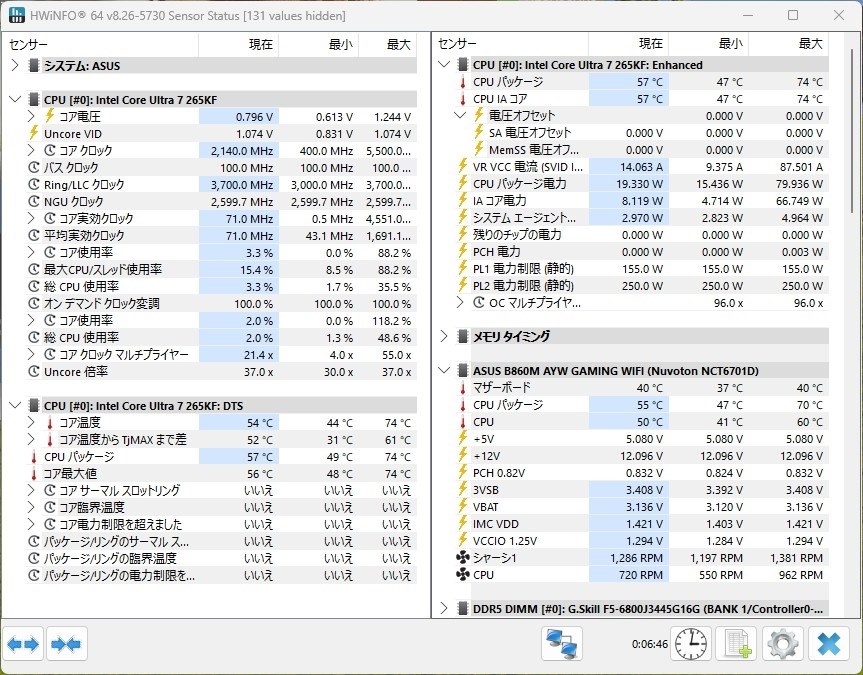The image size is (863, 675).
Task: Open remote sensor network monitor icon
Action: tap(561, 644)
